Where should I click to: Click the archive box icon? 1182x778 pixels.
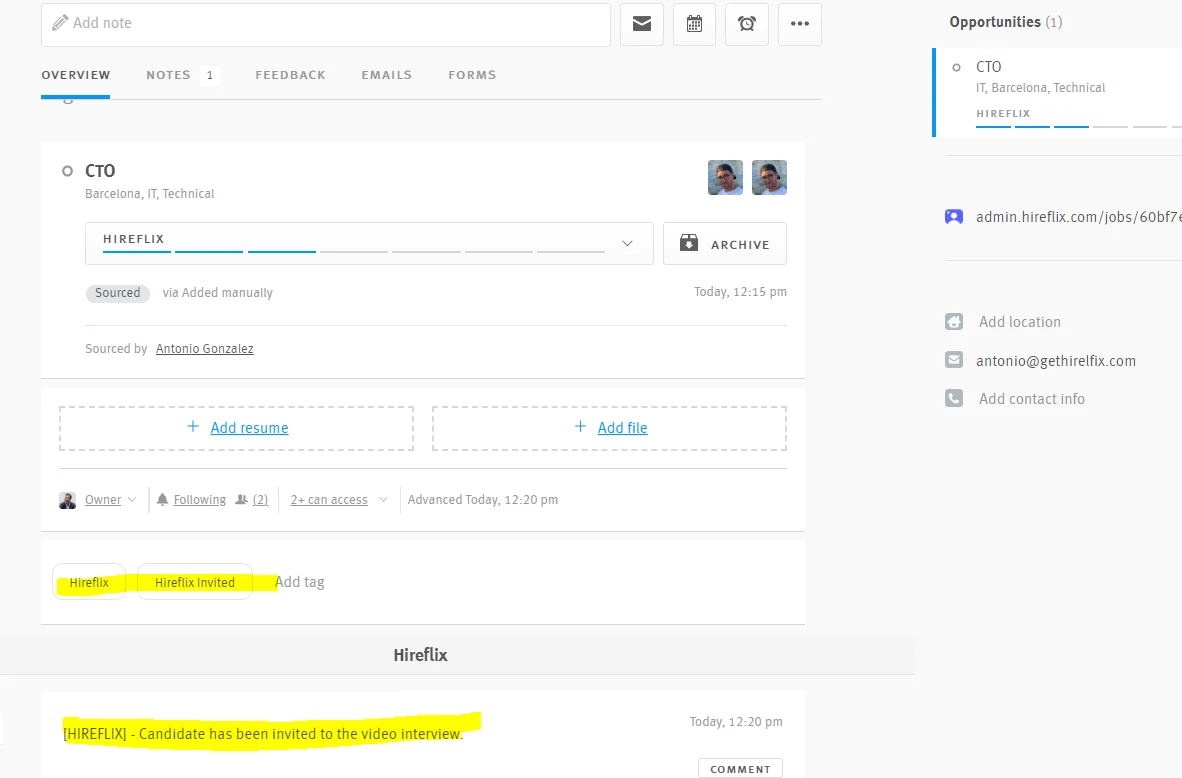(689, 243)
